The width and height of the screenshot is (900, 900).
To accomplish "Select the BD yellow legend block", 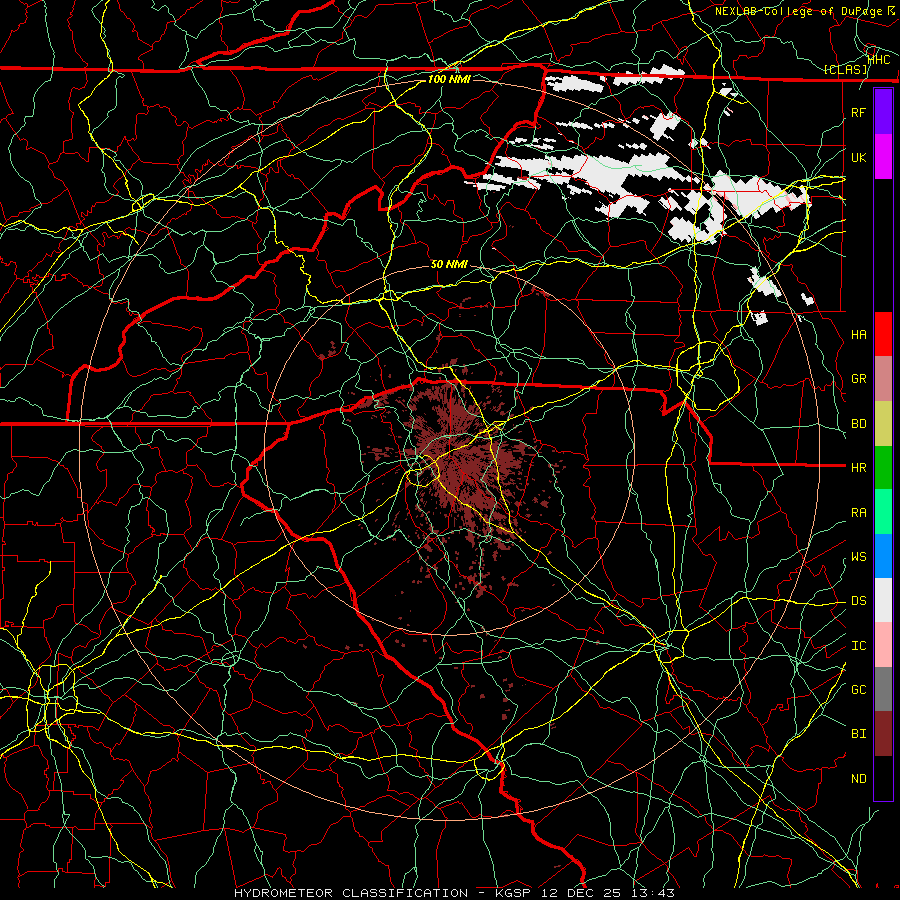I will coord(883,424).
